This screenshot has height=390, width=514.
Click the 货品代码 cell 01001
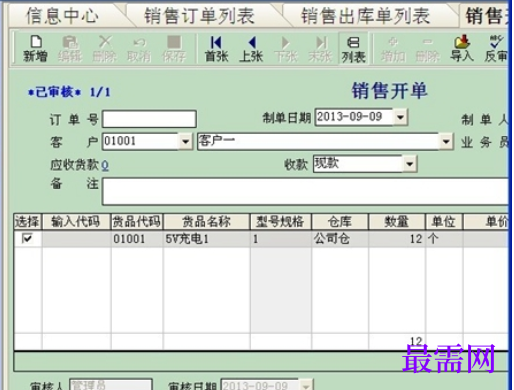[x=137, y=239]
